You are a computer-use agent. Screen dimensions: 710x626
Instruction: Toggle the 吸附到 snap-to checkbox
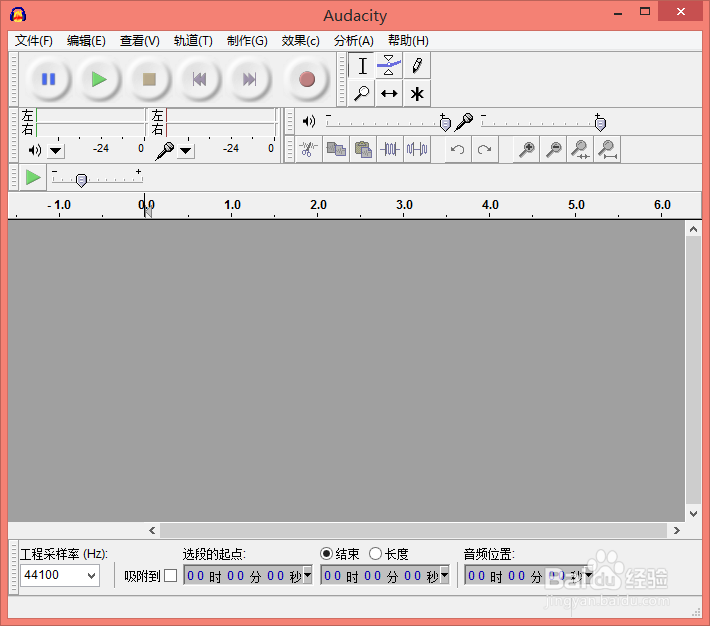tap(170, 576)
